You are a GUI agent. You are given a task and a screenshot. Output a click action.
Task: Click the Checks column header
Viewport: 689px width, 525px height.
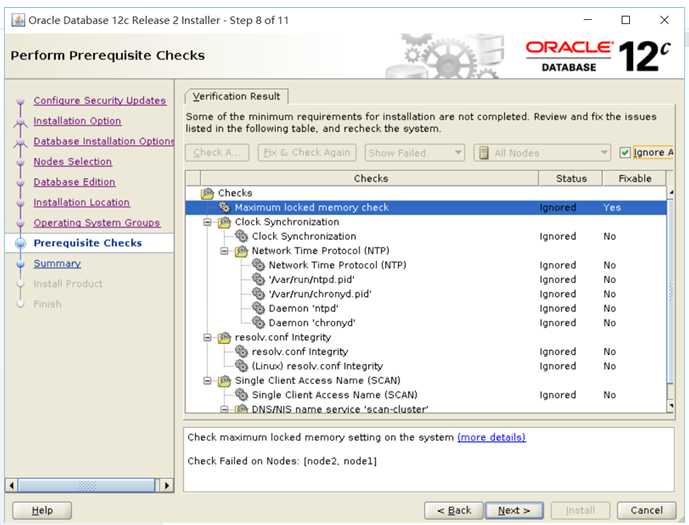pos(370,178)
